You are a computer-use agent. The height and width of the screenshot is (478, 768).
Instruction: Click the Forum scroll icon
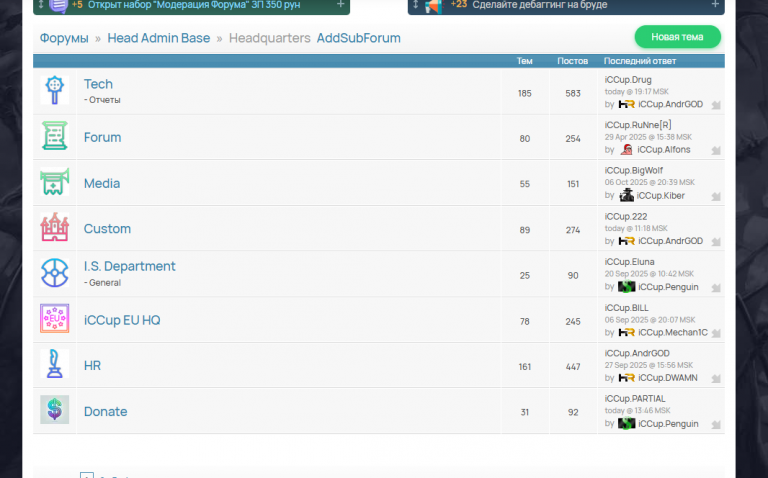click(54, 136)
